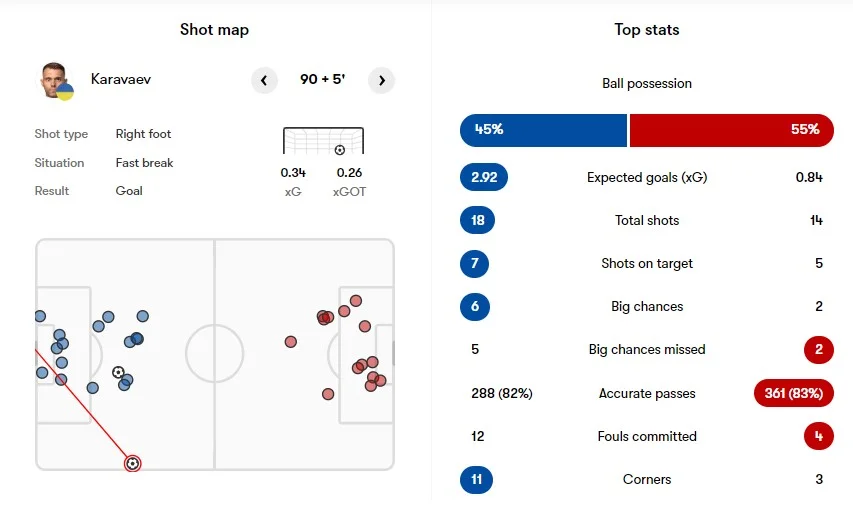This screenshot has height=505, width=853.
Task: Click the blue 7 shots on target badge
Action: click(x=477, y=263)
